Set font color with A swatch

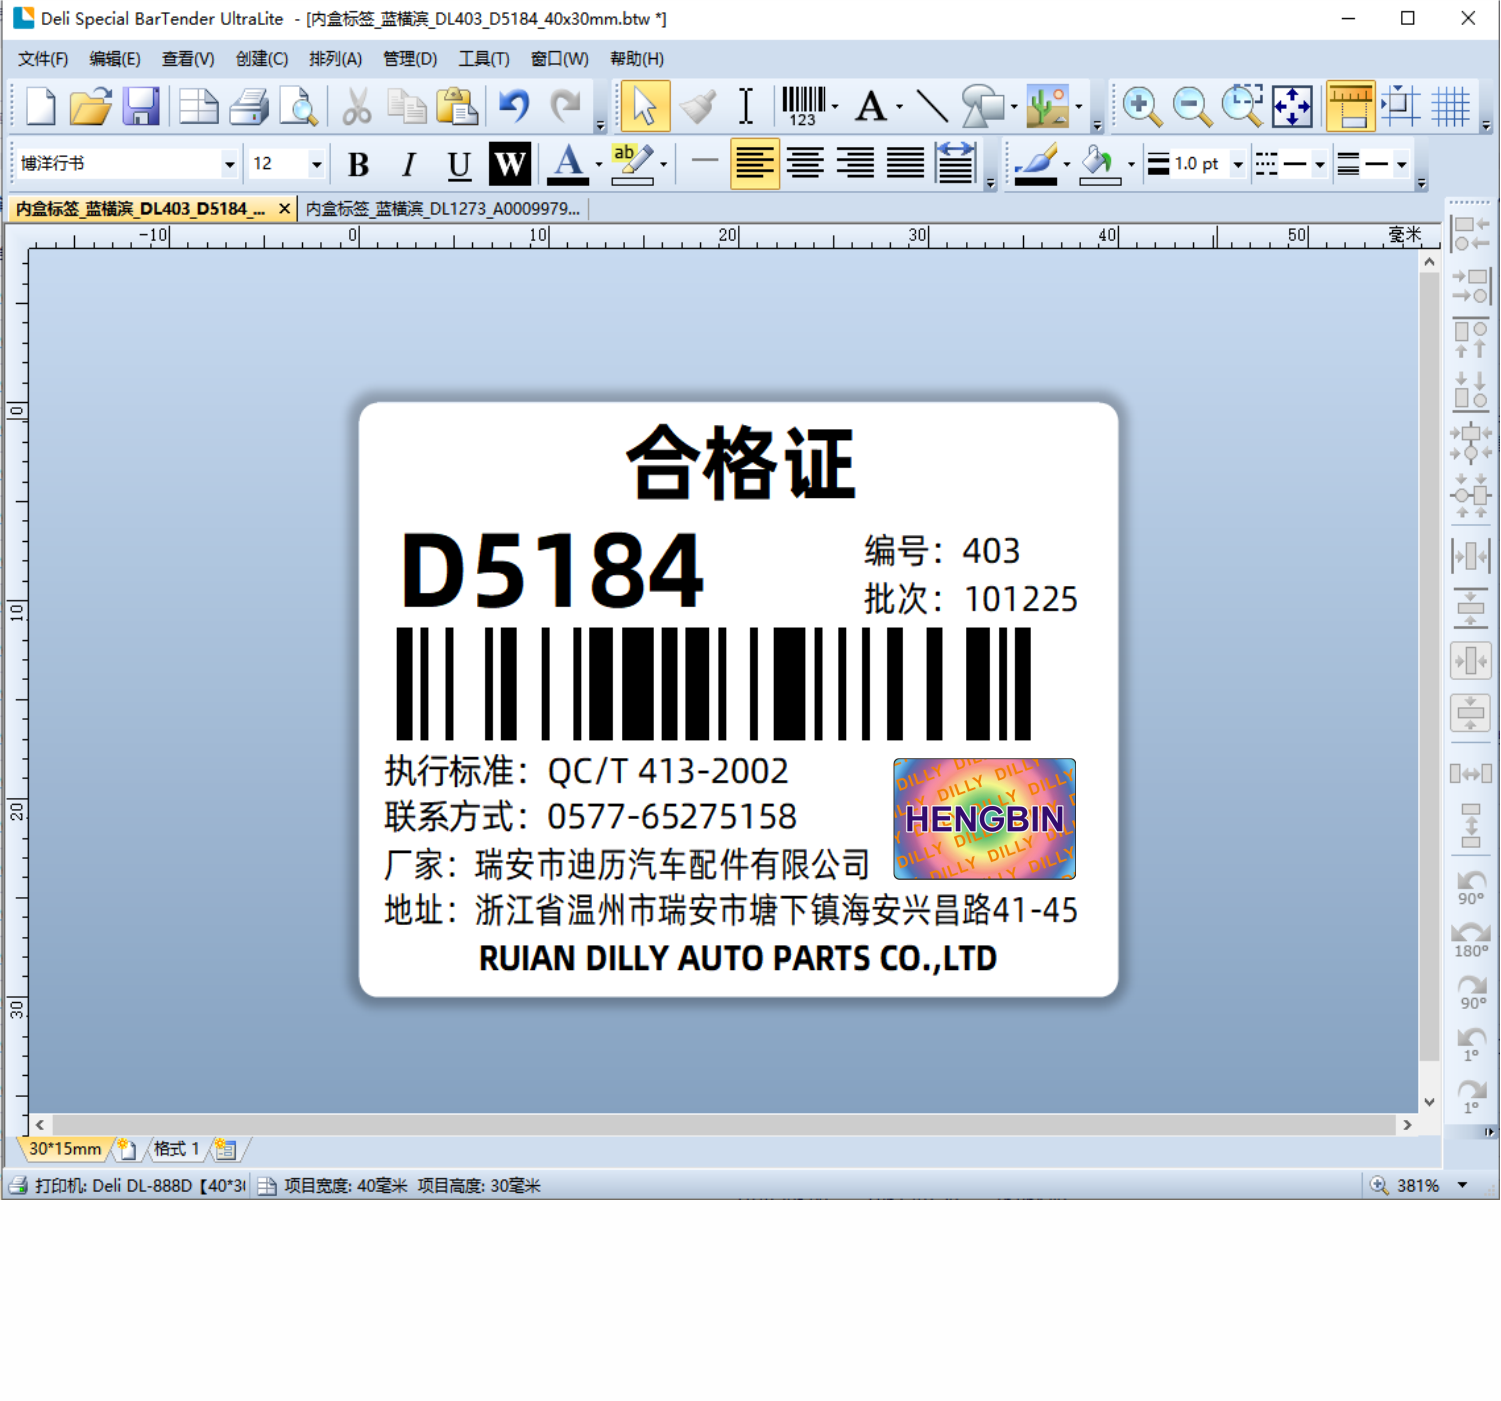[x=568, y=164]
